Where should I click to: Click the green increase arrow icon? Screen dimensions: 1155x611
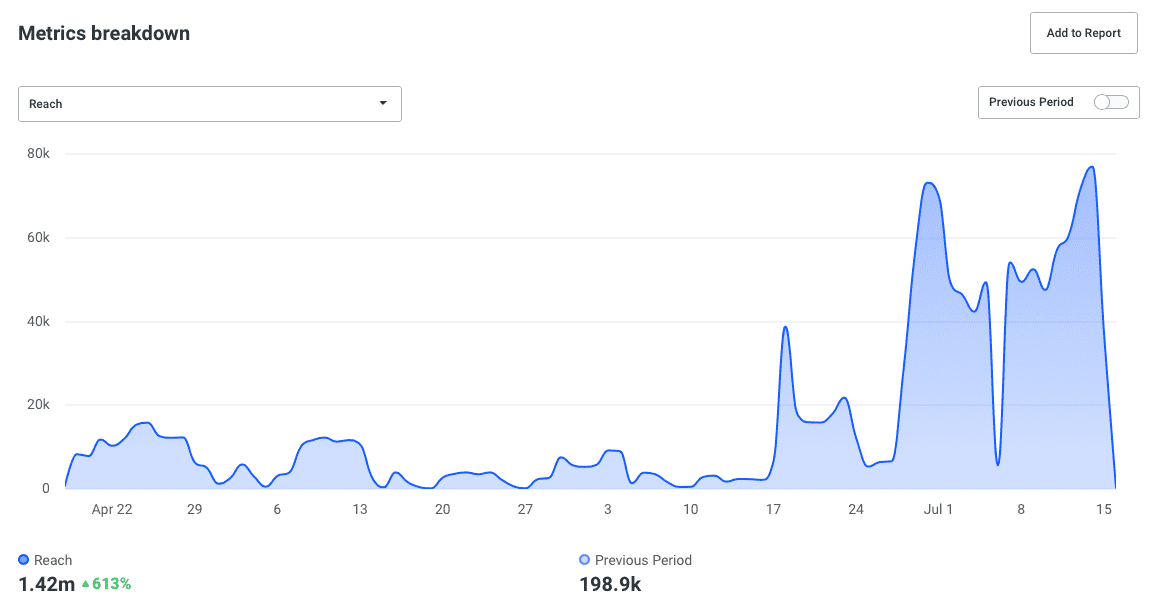88,584
